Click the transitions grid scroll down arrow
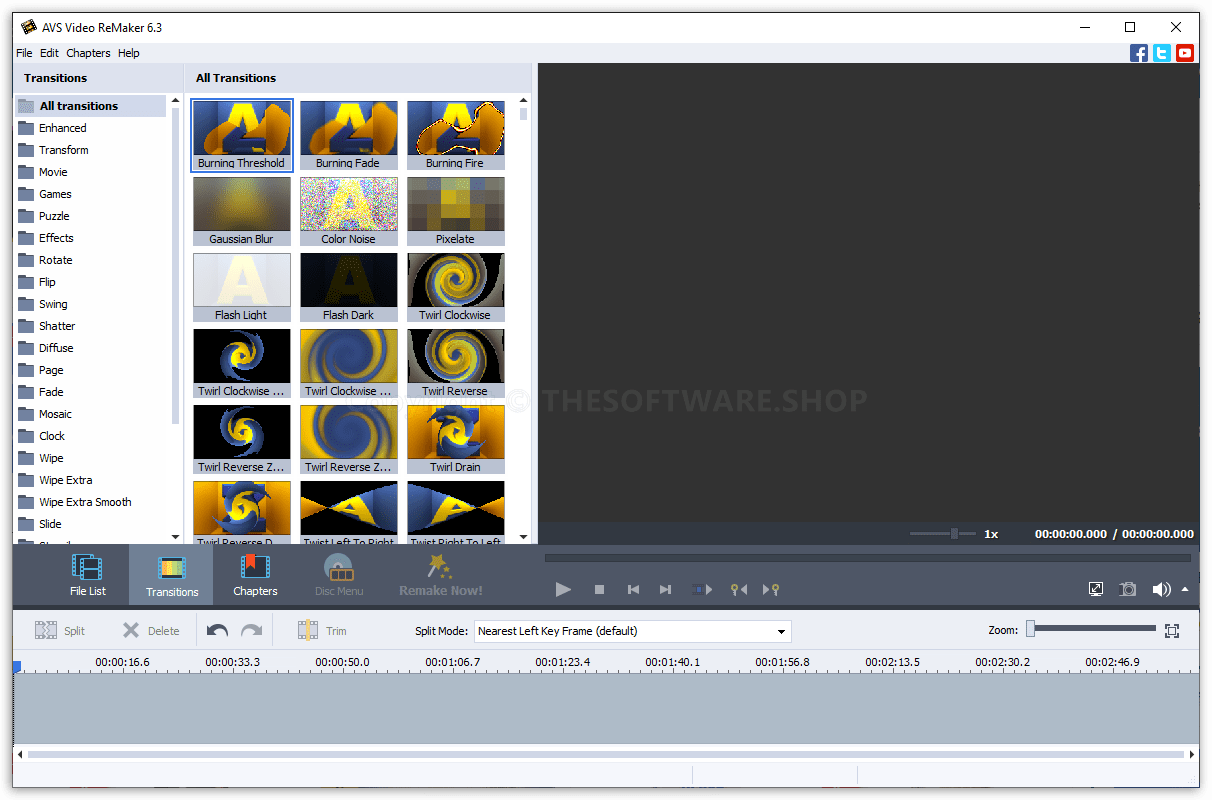 (523, 537)
